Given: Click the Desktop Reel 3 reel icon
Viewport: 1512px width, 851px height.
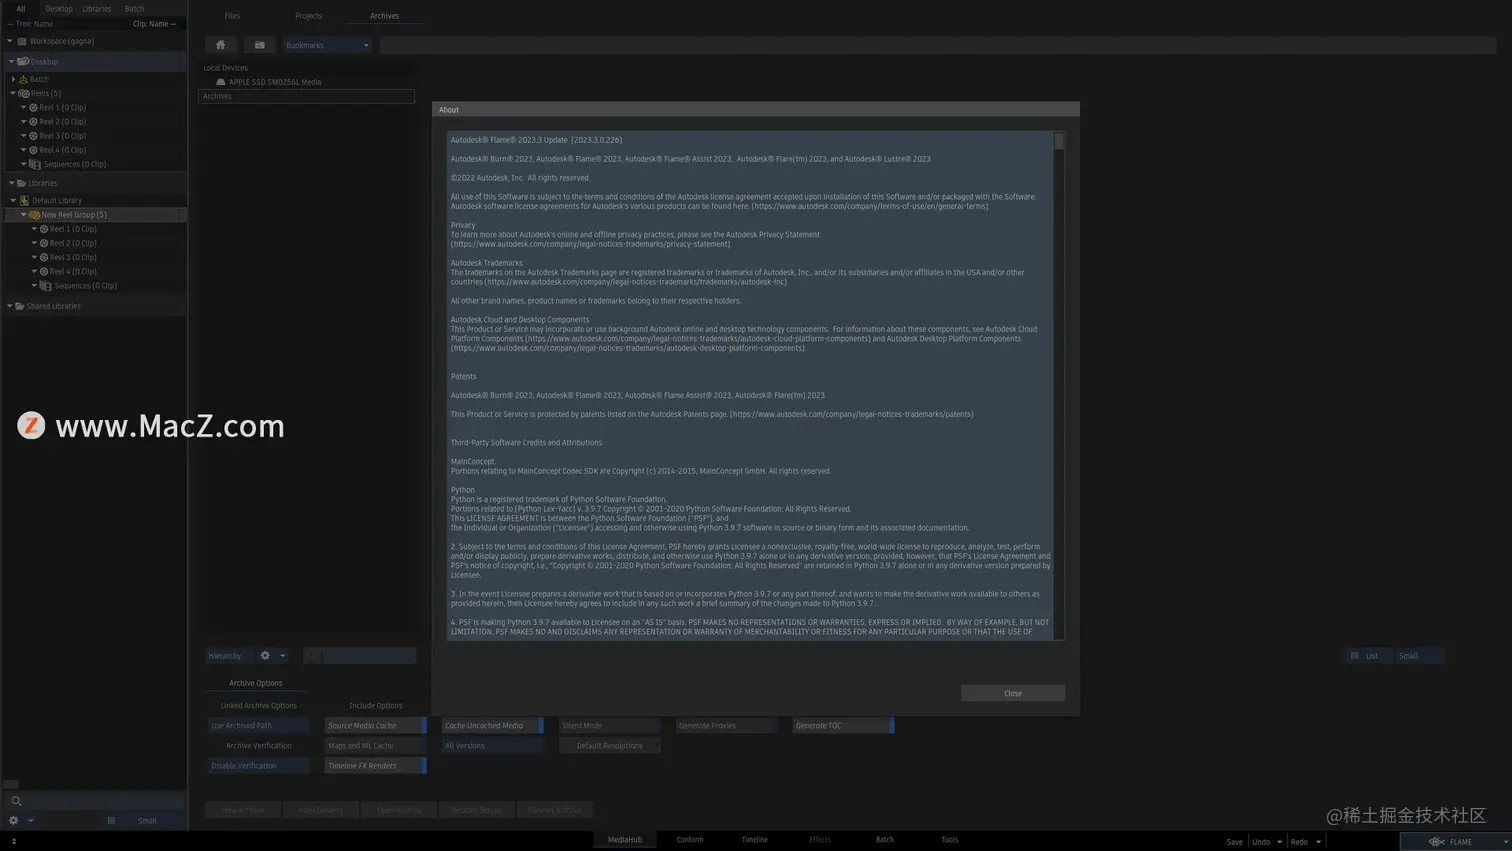Looking at the screenshot, I should (x=33, y=136).
